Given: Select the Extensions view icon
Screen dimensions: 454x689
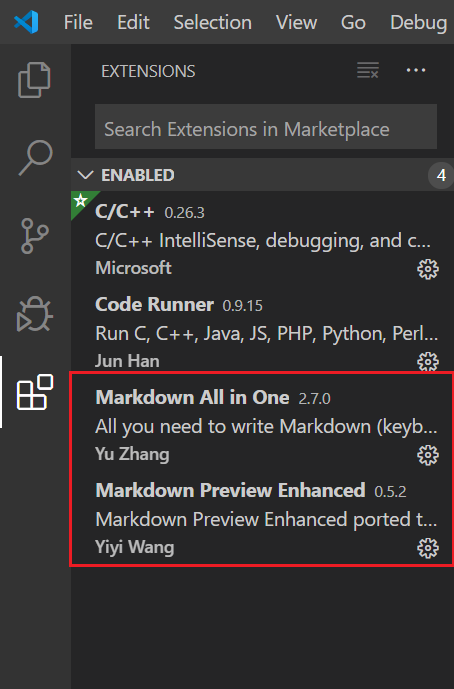Looking at the screenshot, I should [35, 392].
